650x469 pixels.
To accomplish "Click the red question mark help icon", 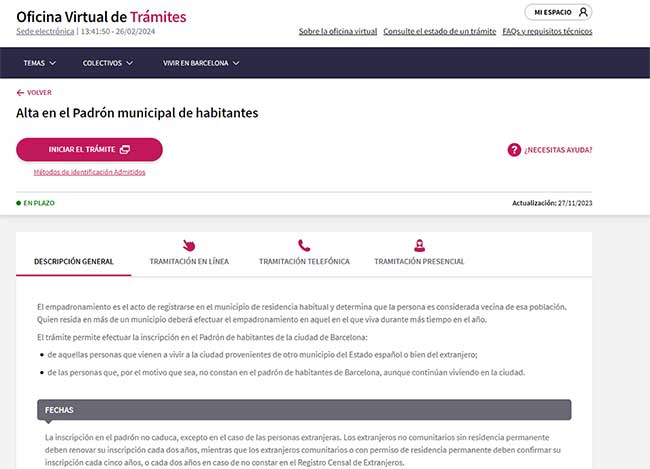I will [514, 150].
